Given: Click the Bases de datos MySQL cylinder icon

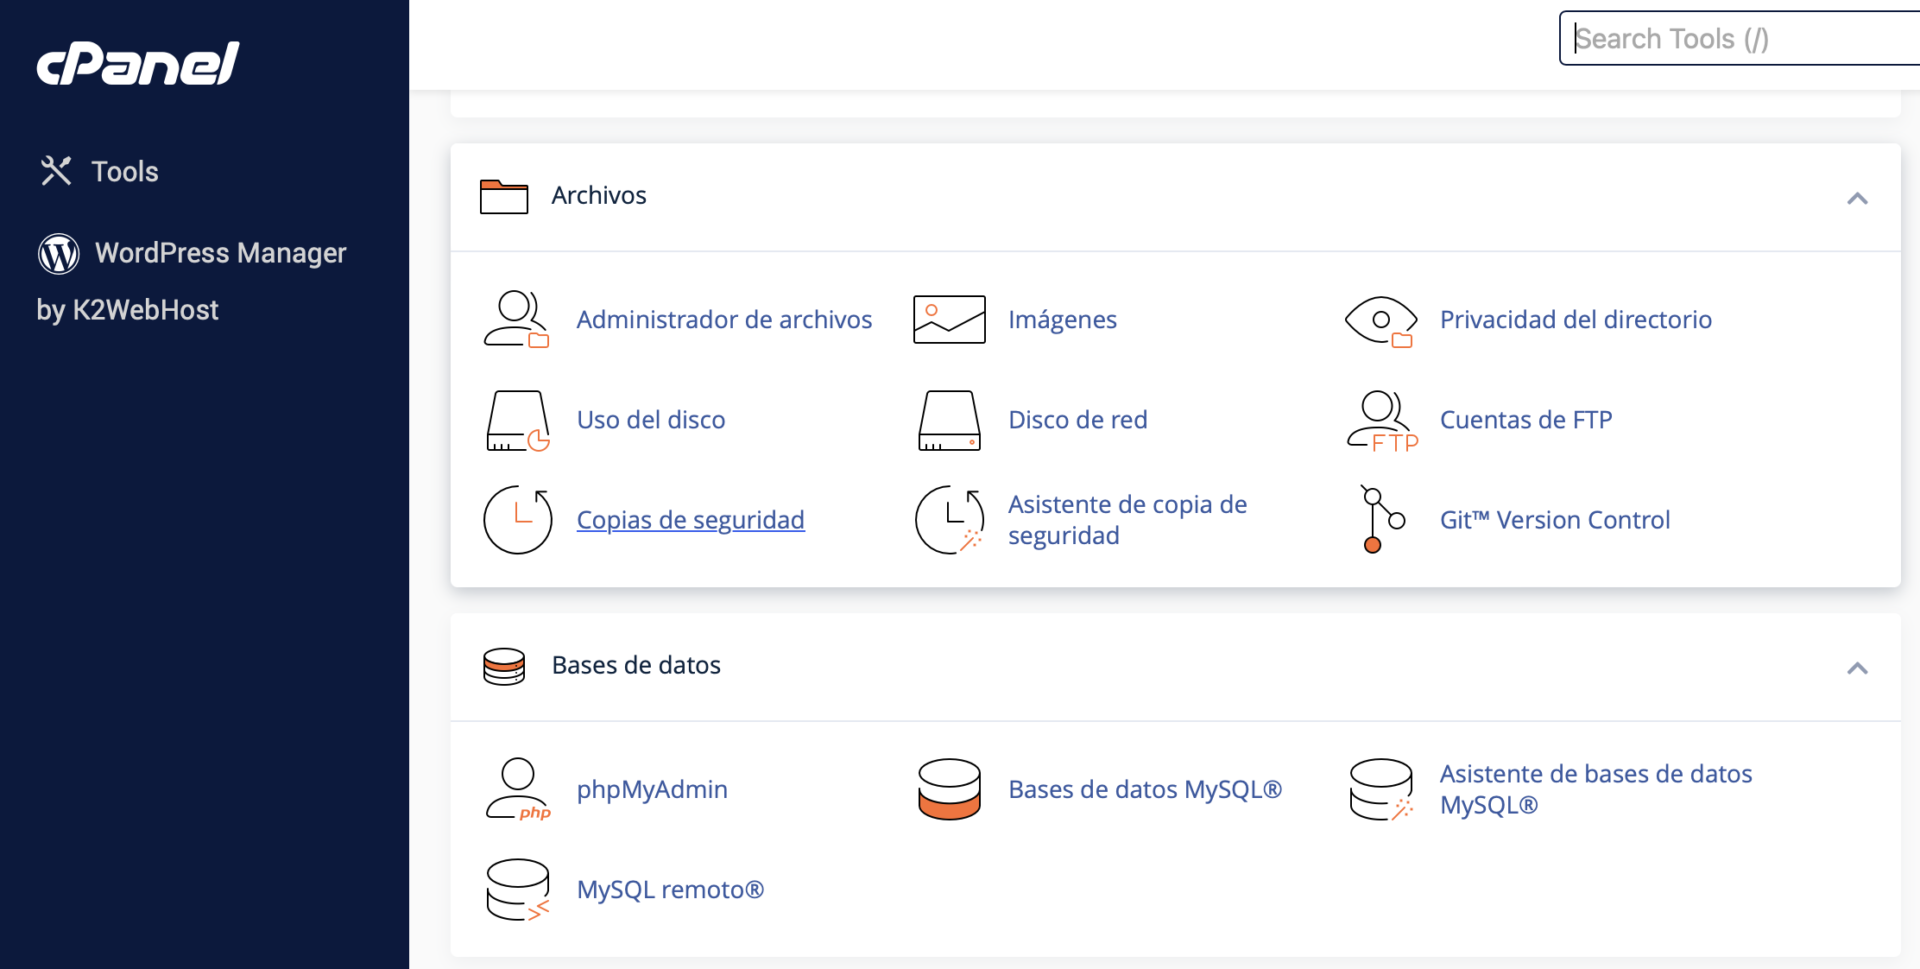Looking at the screenshot, I should point(949,789).
